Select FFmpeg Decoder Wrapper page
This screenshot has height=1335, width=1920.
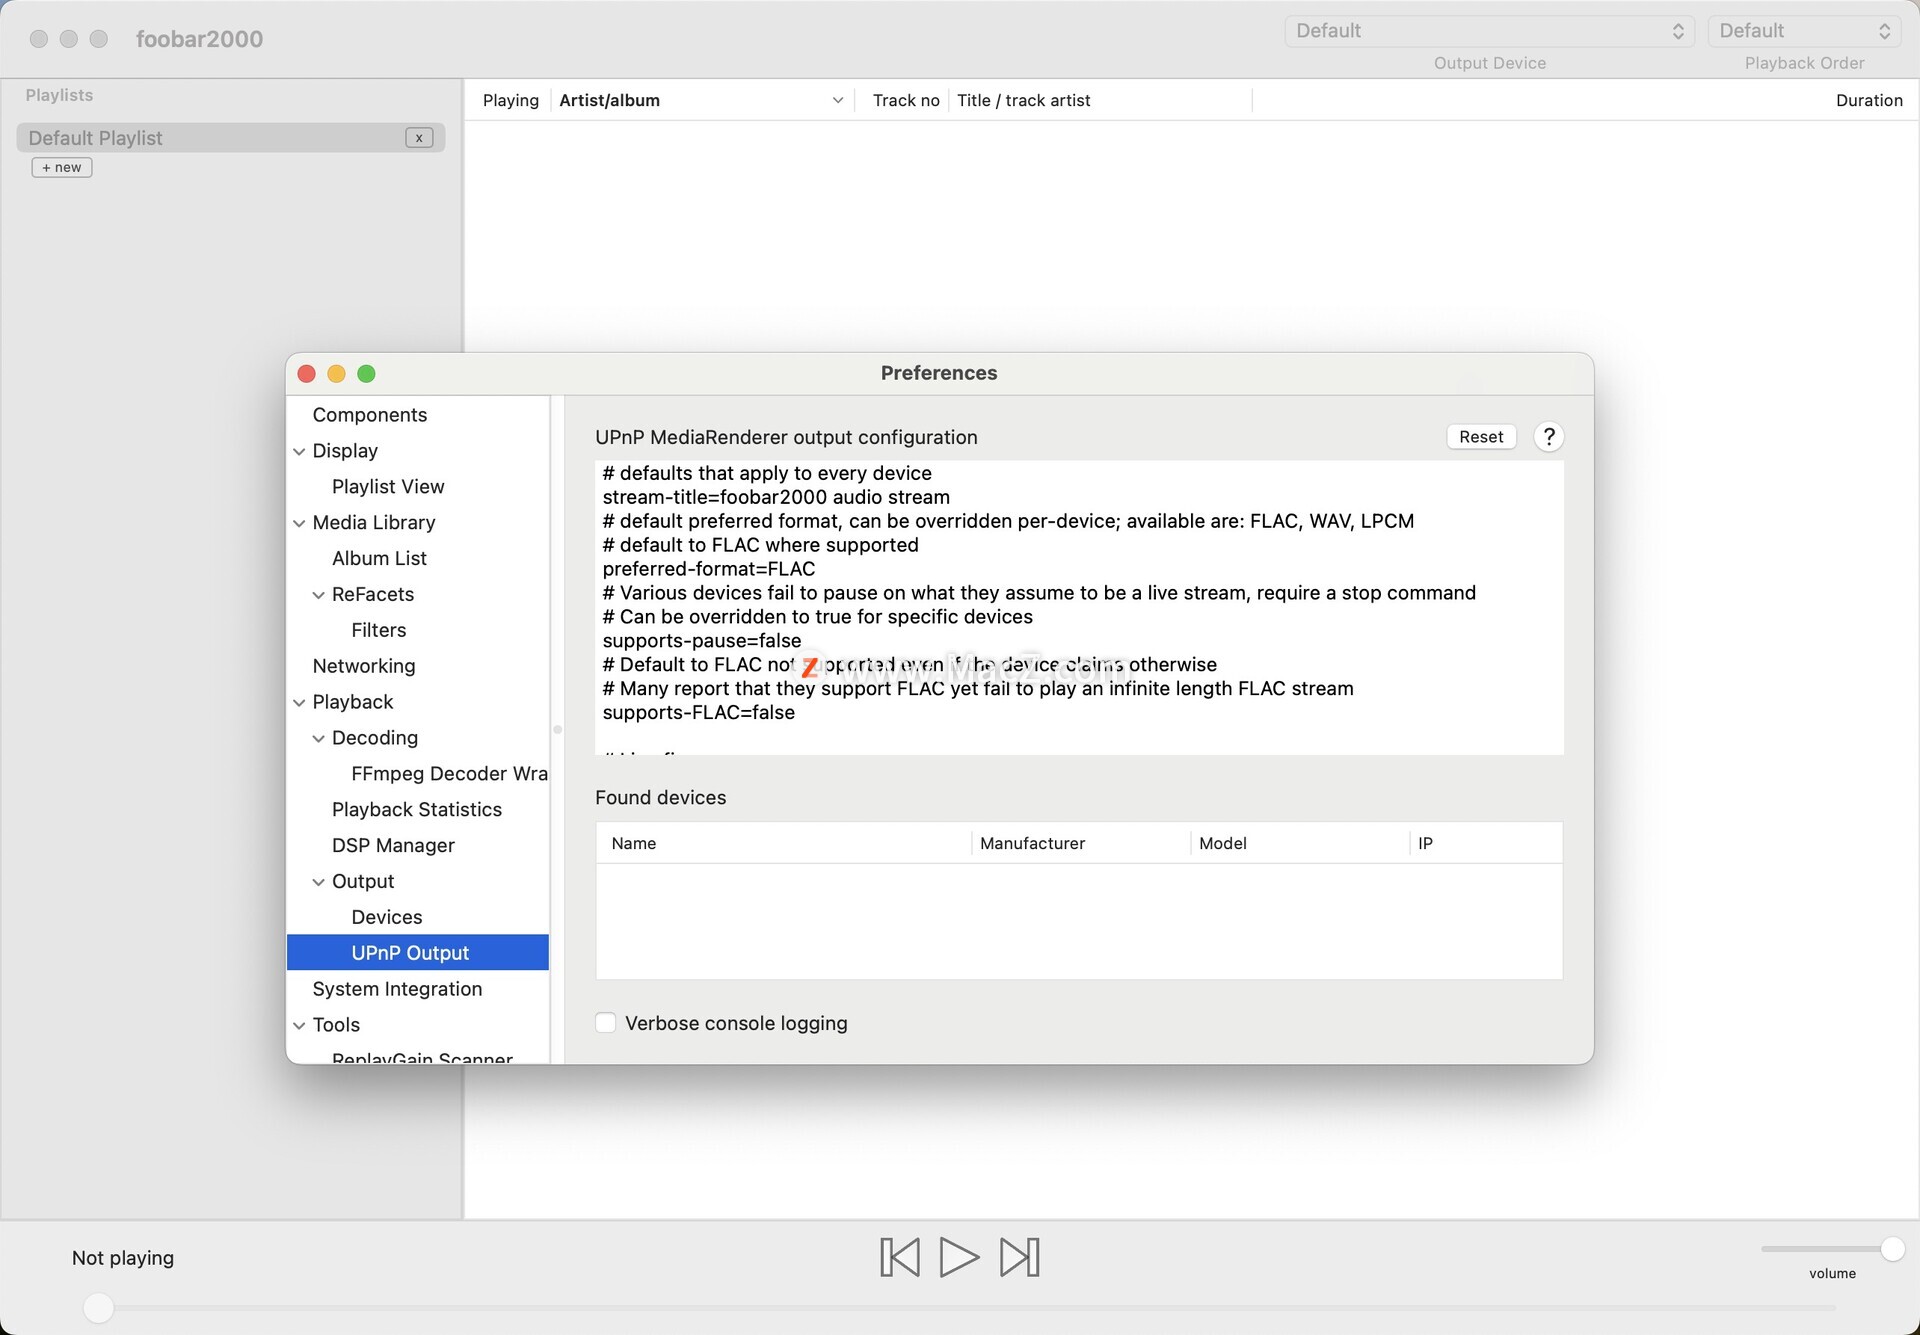pyautogui.click(x=449, y=774)
